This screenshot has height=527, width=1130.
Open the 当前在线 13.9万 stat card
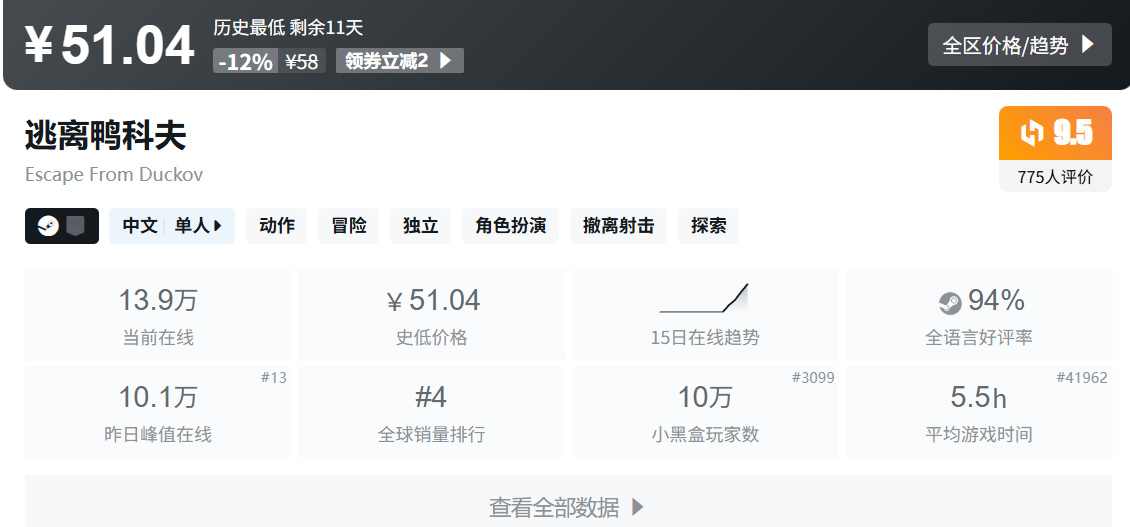158,315
